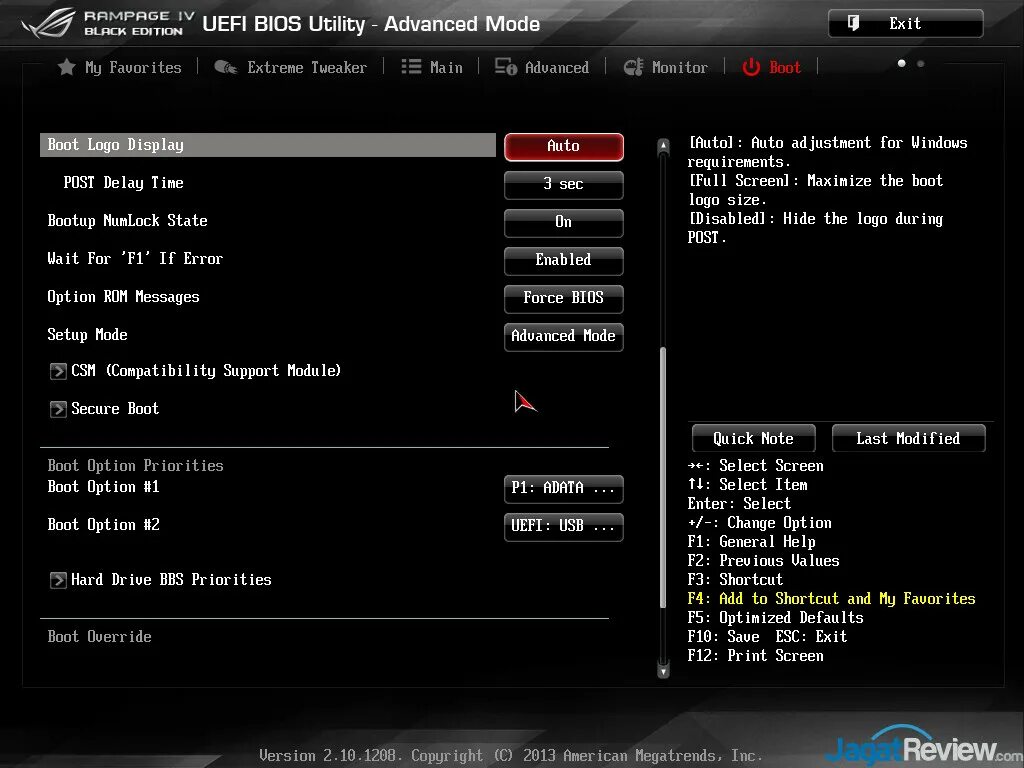Change POST Delay Time 3 sec value
This screenshot has height=768, width=1024.
564,184
